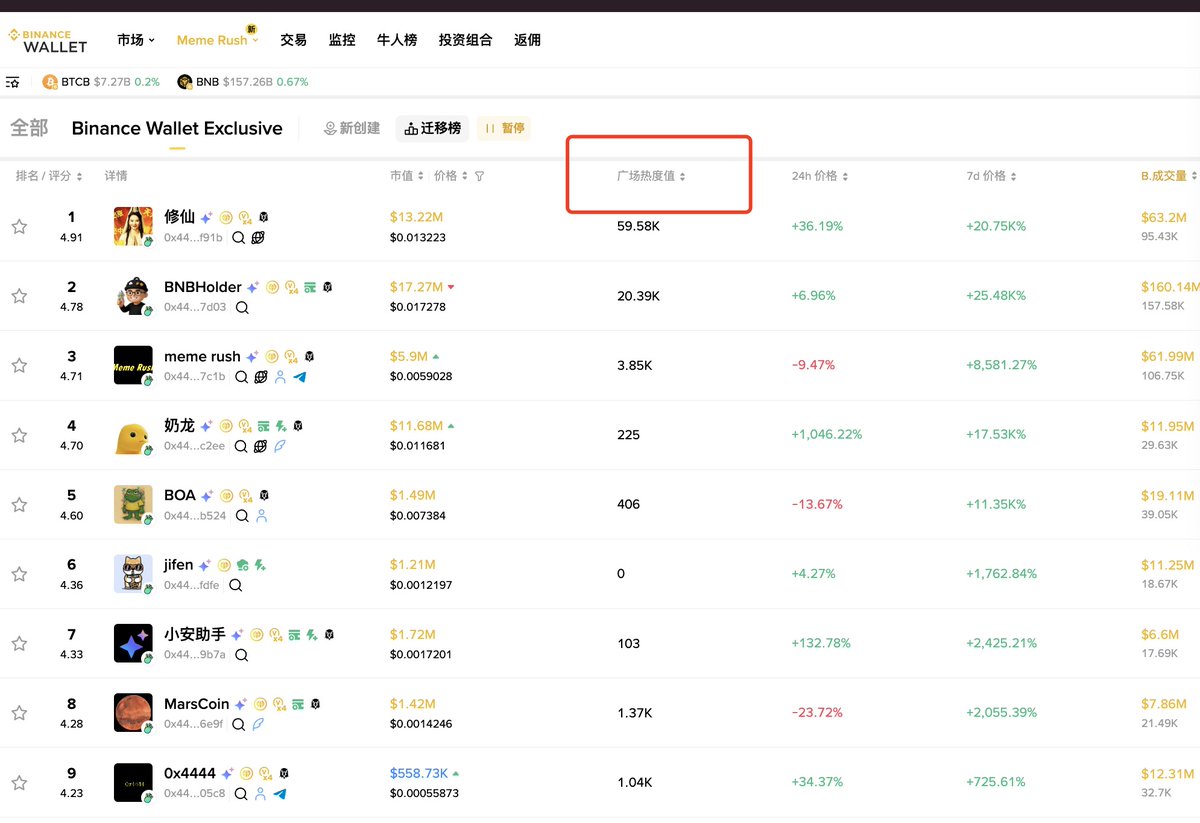The height and width of the screenshot is (823, 1200).
Task: Click the BNBHolder token name
Action: click(x=203, y=287)
